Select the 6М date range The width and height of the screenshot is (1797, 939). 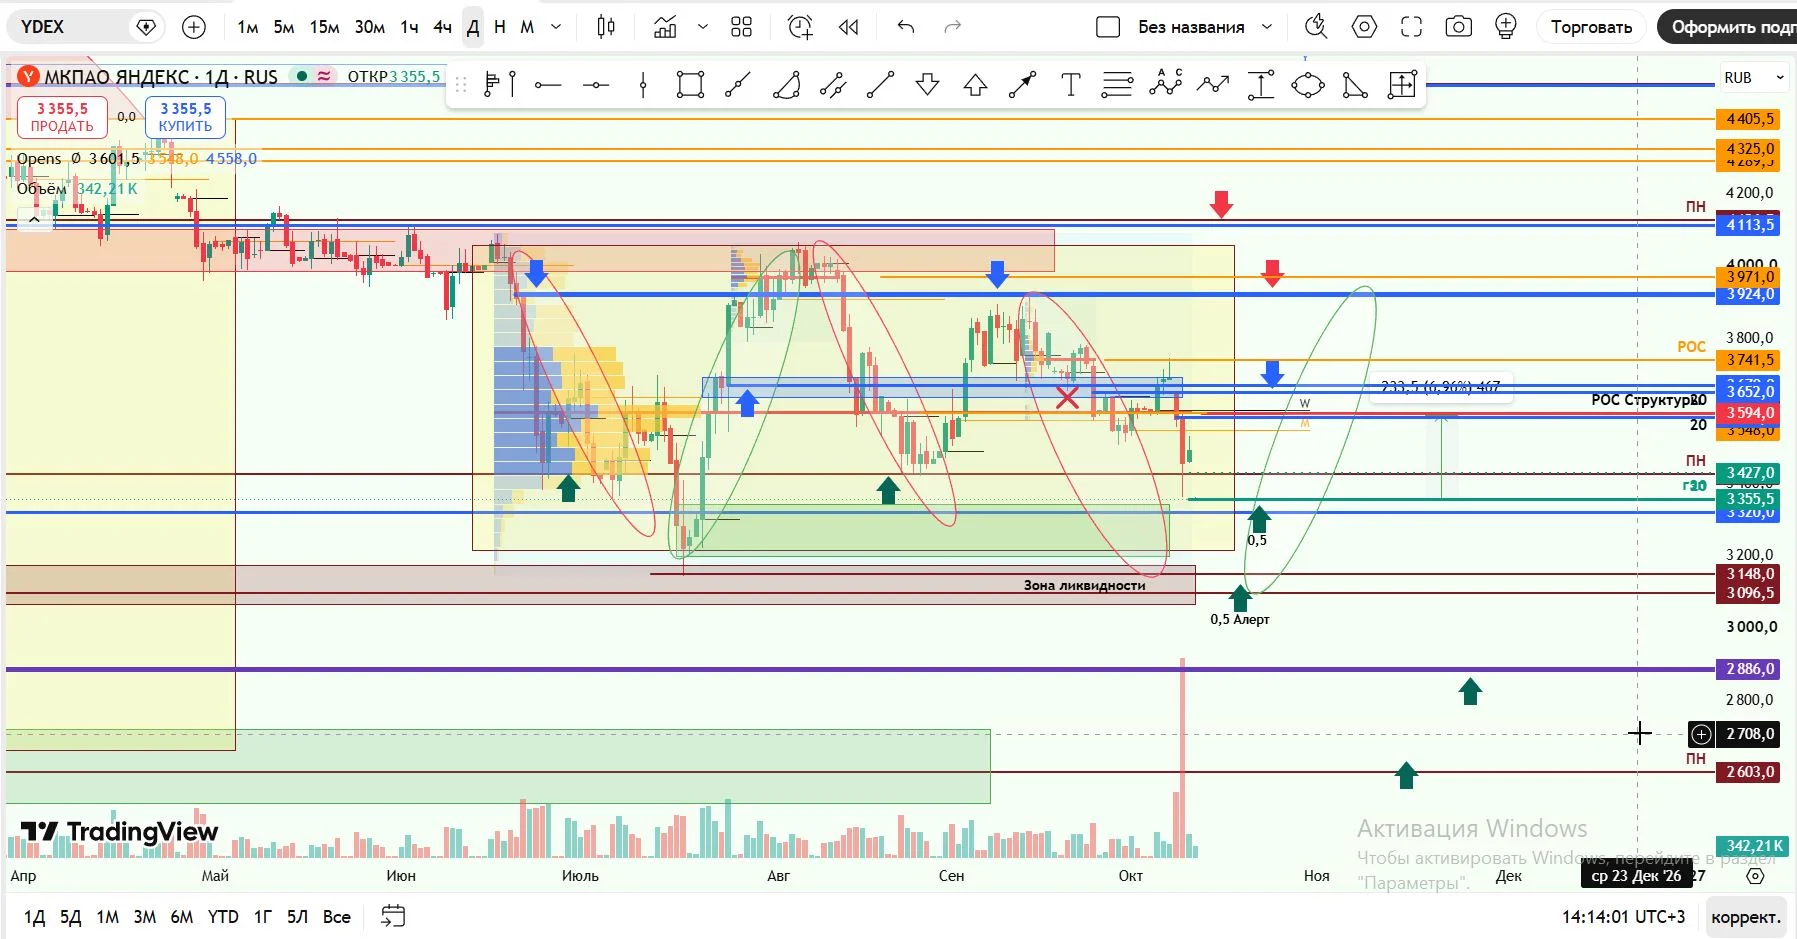182,917
